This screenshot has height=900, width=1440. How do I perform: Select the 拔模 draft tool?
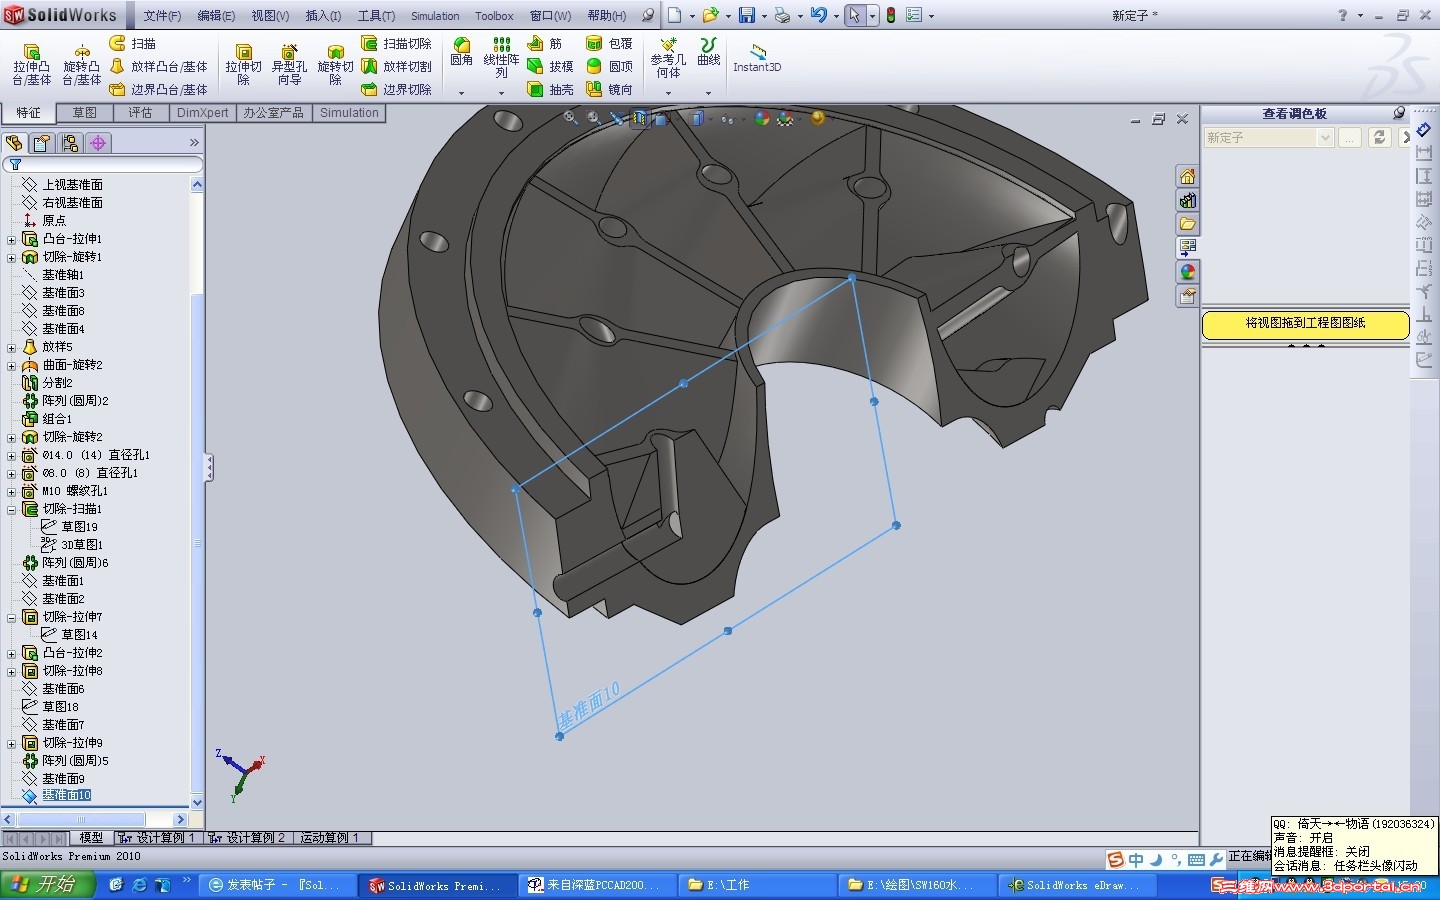click(550, 66)
